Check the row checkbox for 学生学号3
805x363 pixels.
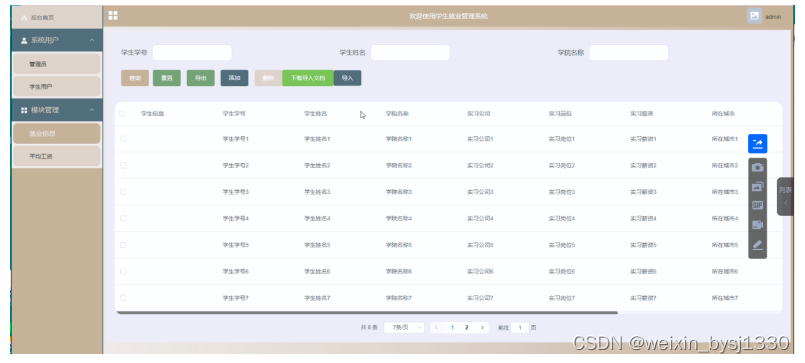[x=123, y=192]
